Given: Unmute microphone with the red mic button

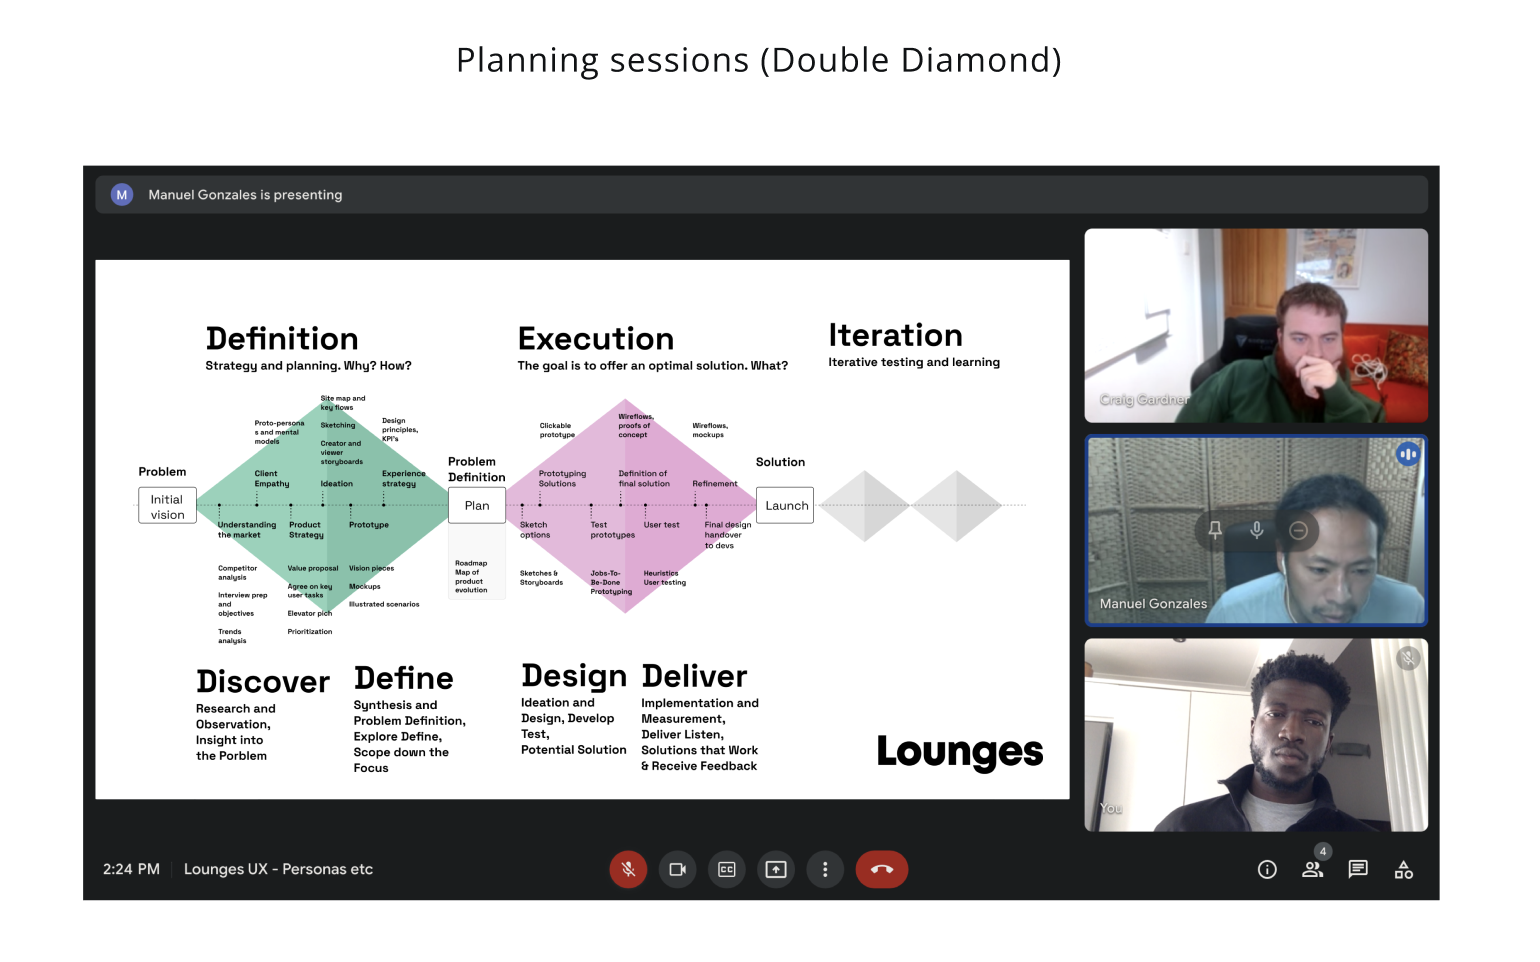Looking at the screenshot, I should (628, 869).
